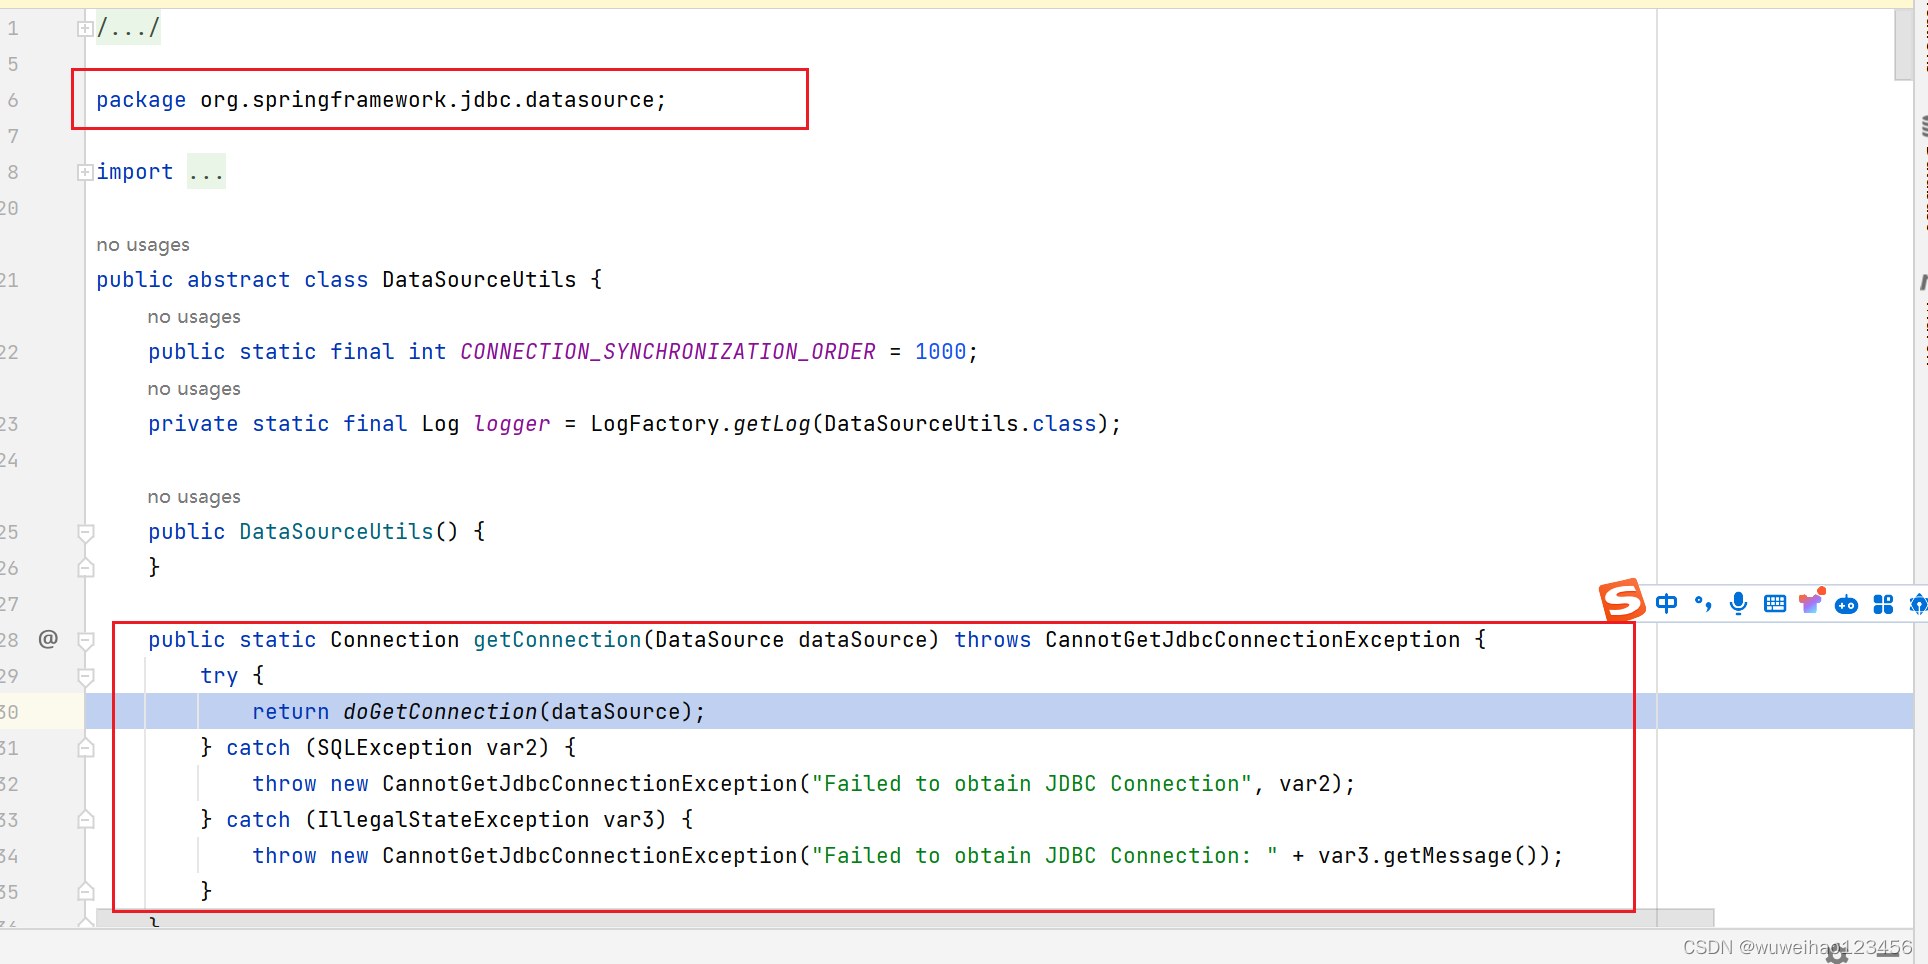The width and height of the screenshot is (1928, 964).
Task: Expand the folded header comment on line 1
Action: tap(85, 28)
